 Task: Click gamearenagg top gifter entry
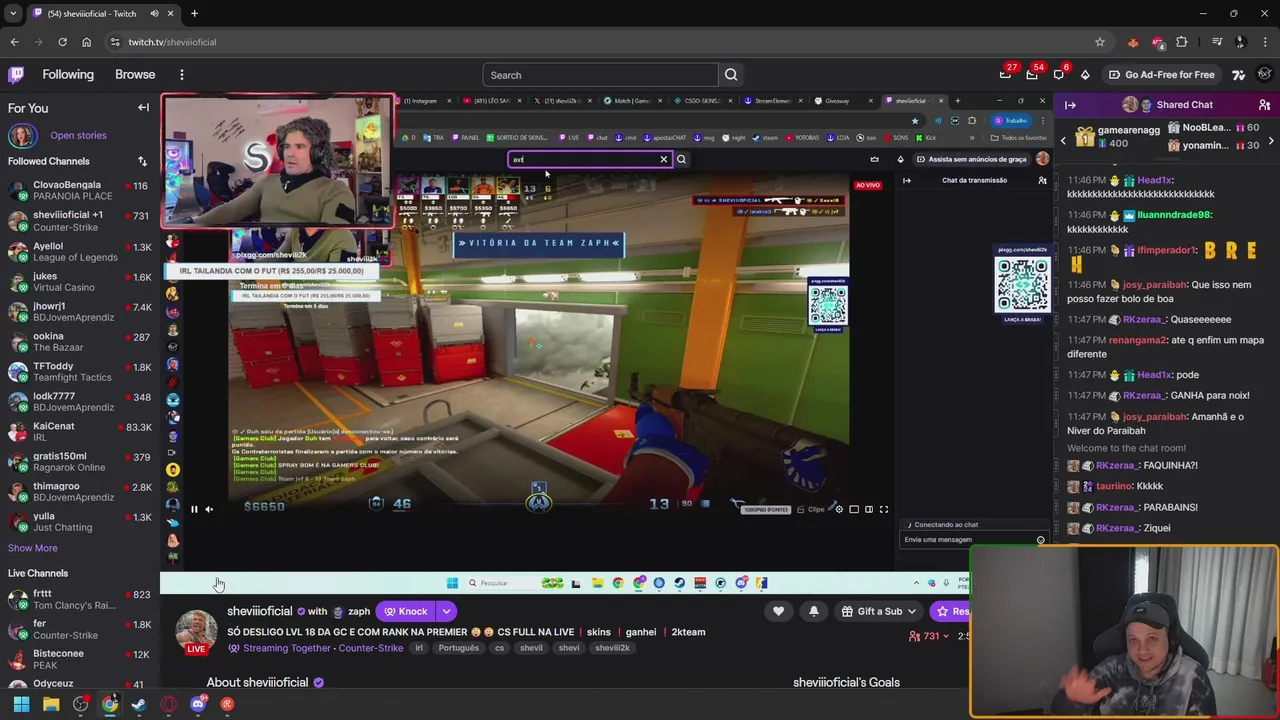point(1118,137)
